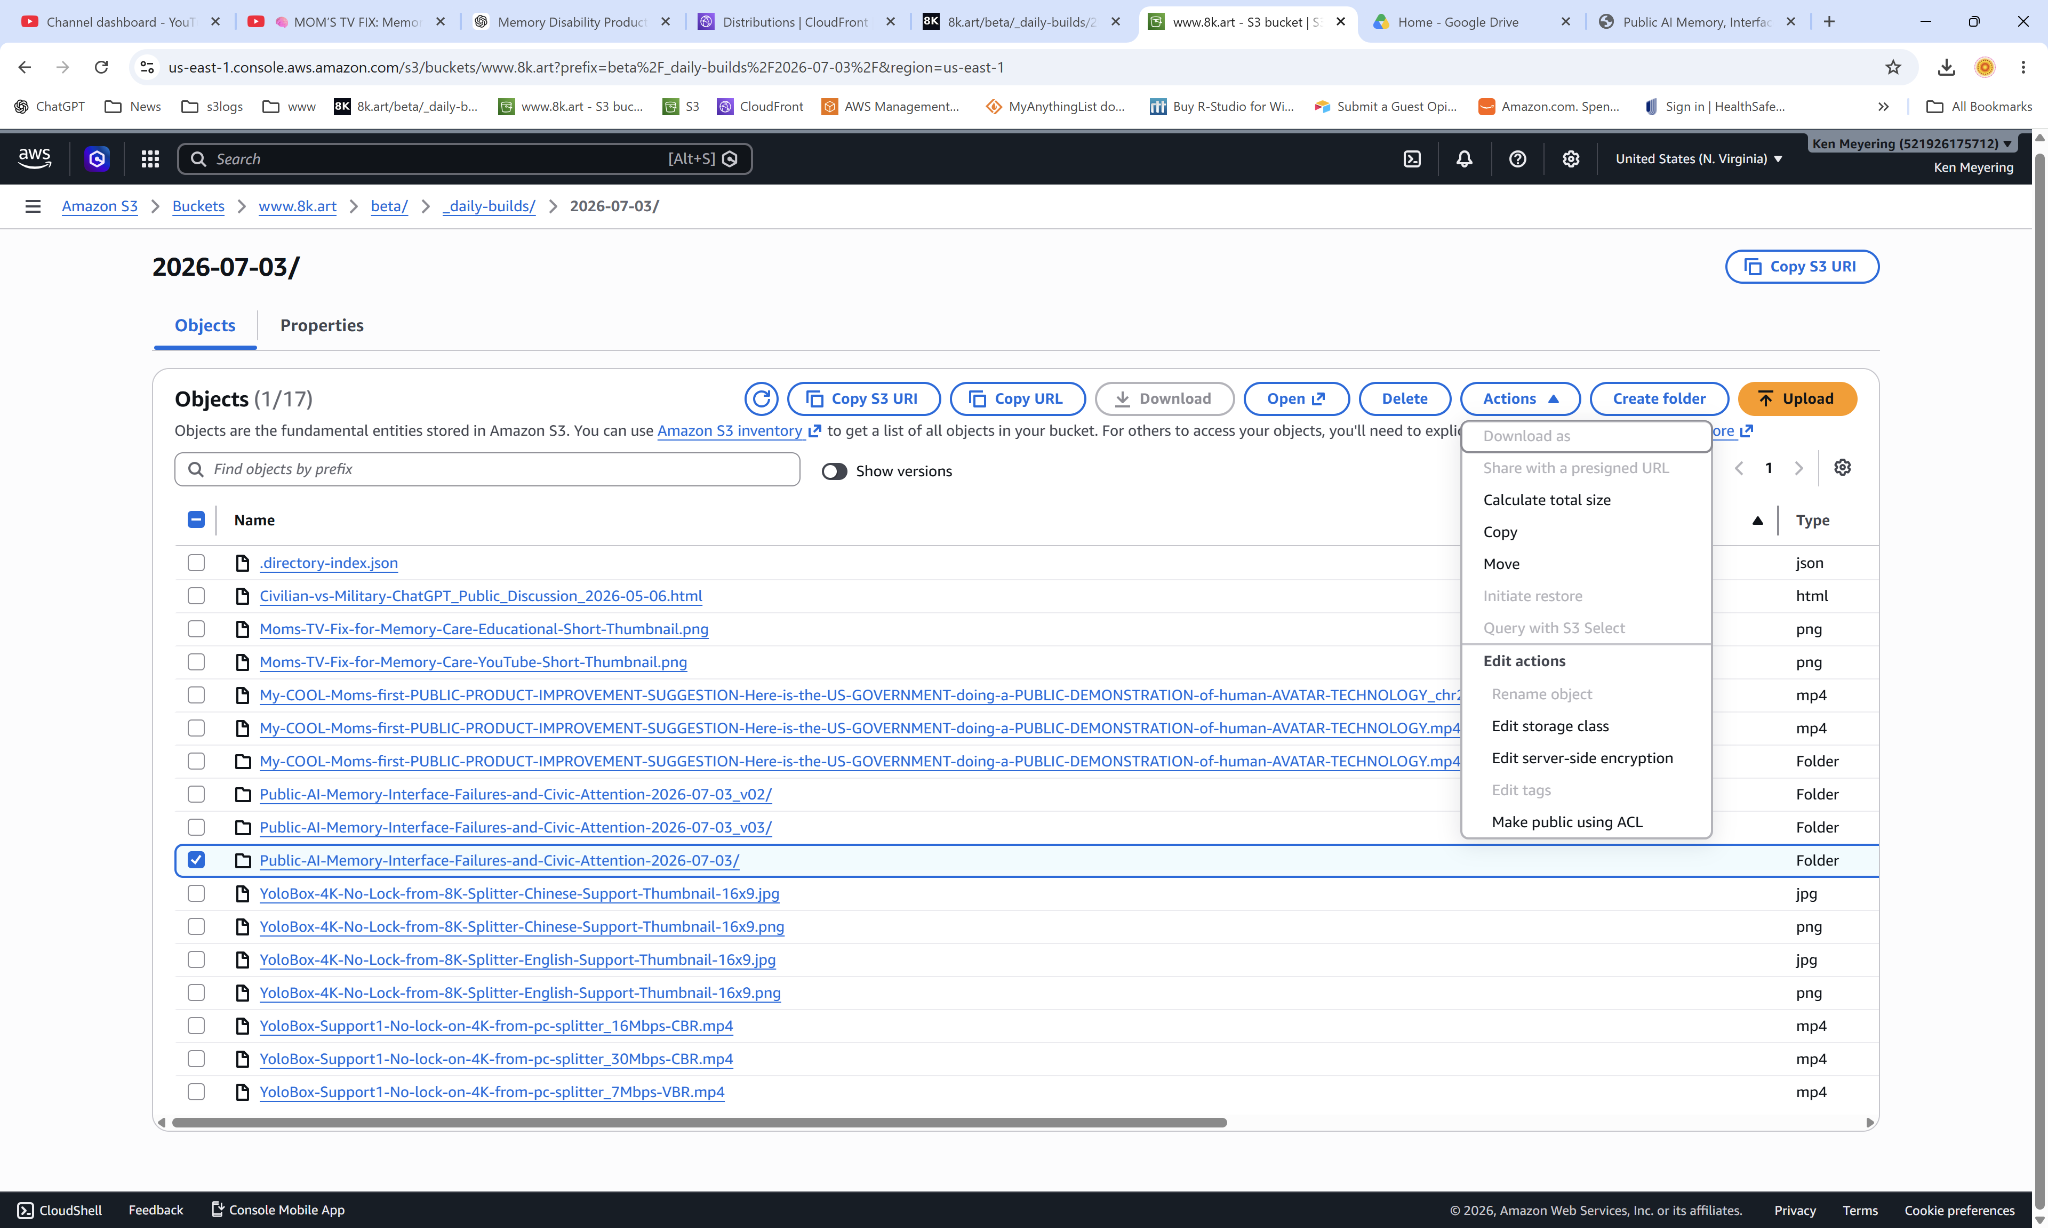Click Copy URL button

[1017, 399]
